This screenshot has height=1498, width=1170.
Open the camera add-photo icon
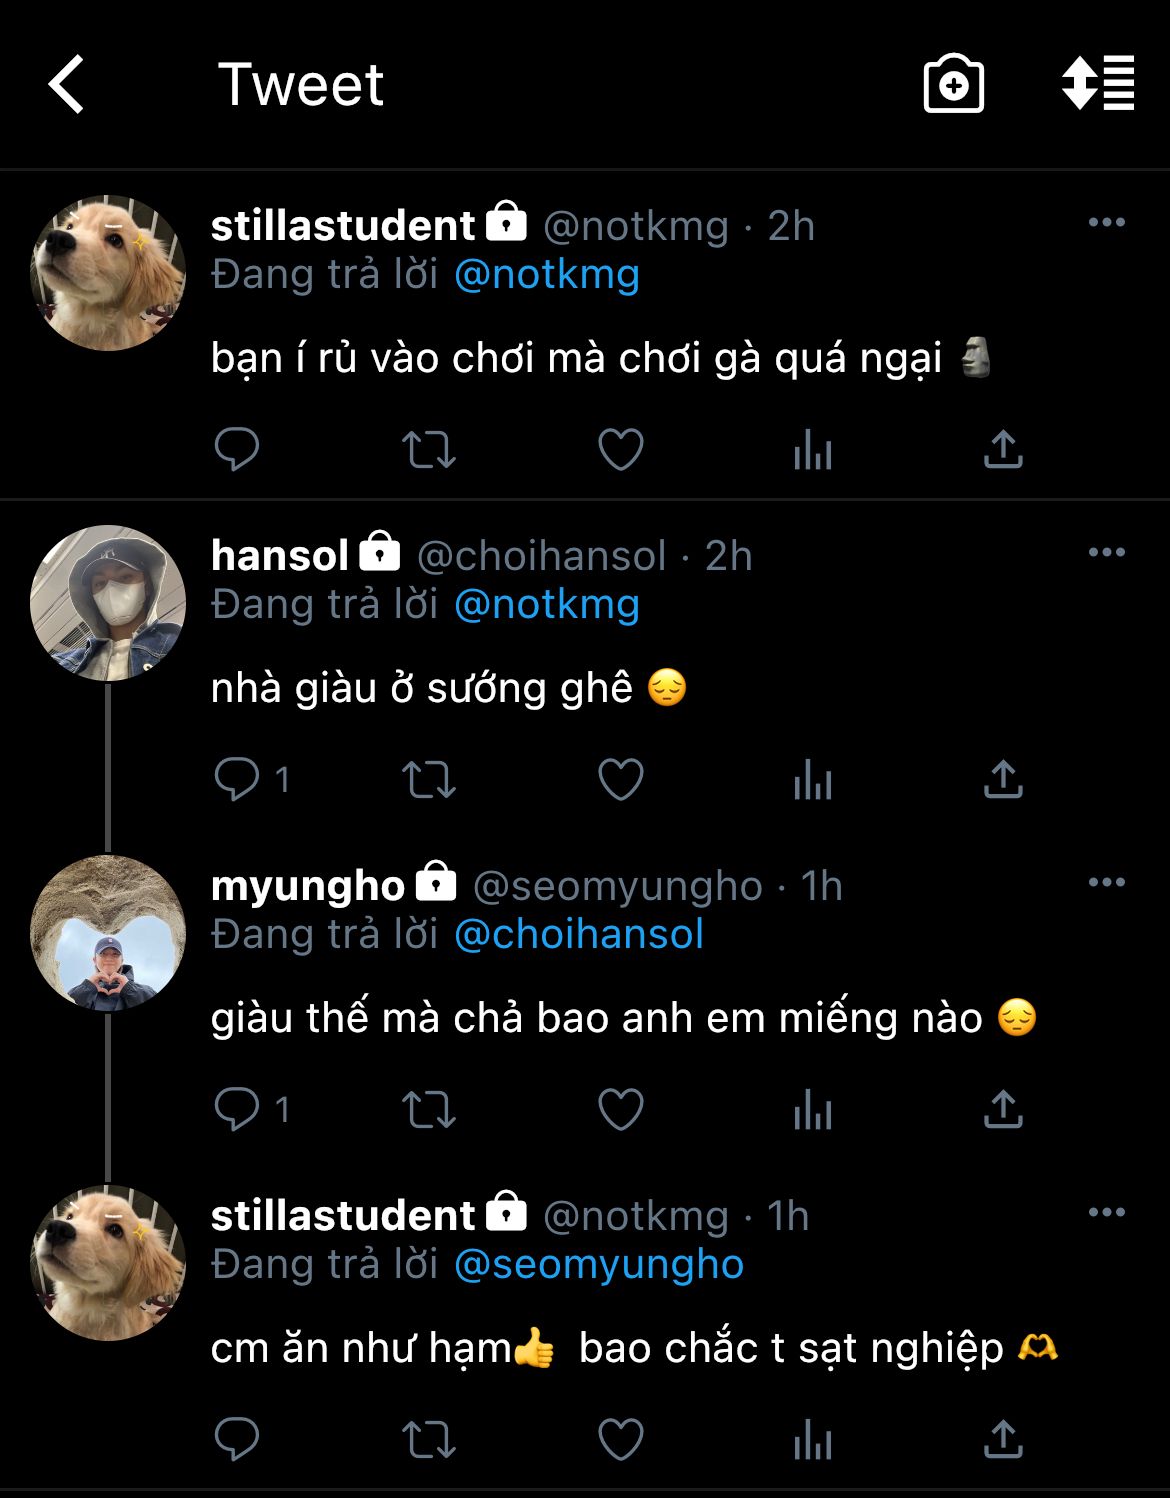tap(953, 84)
